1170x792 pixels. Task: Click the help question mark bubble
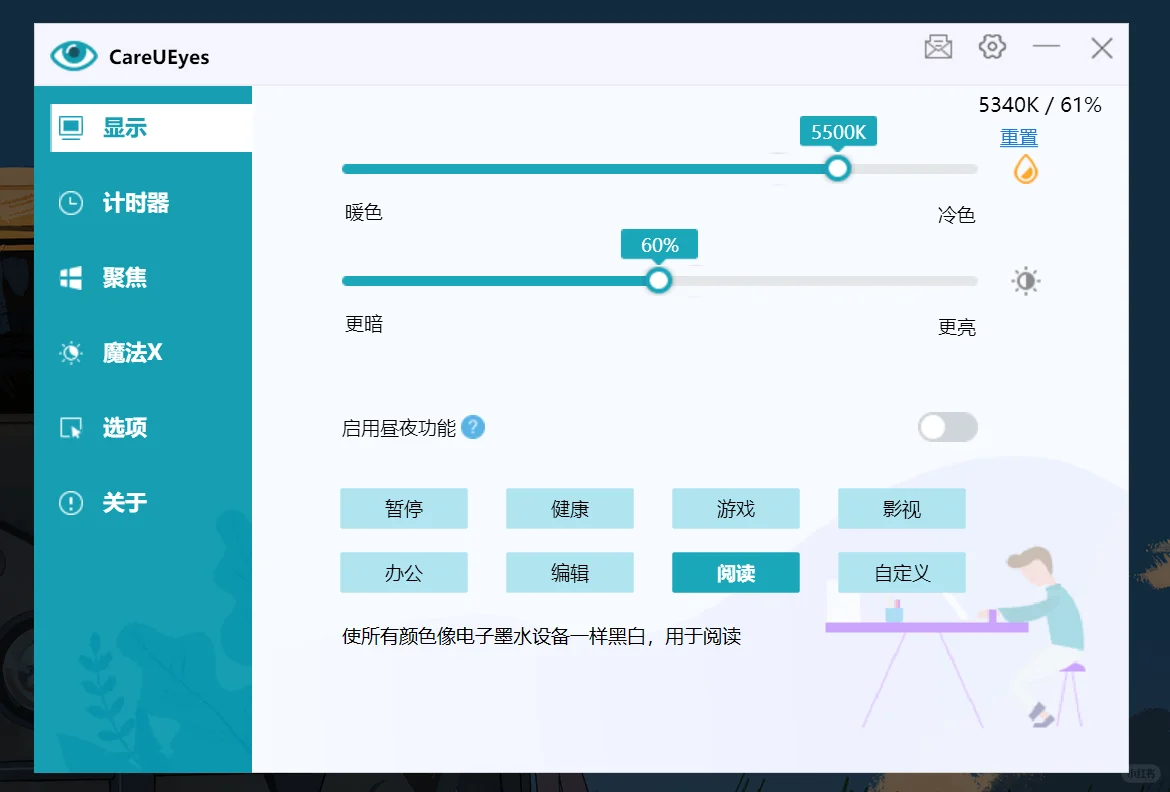point(471,427)
